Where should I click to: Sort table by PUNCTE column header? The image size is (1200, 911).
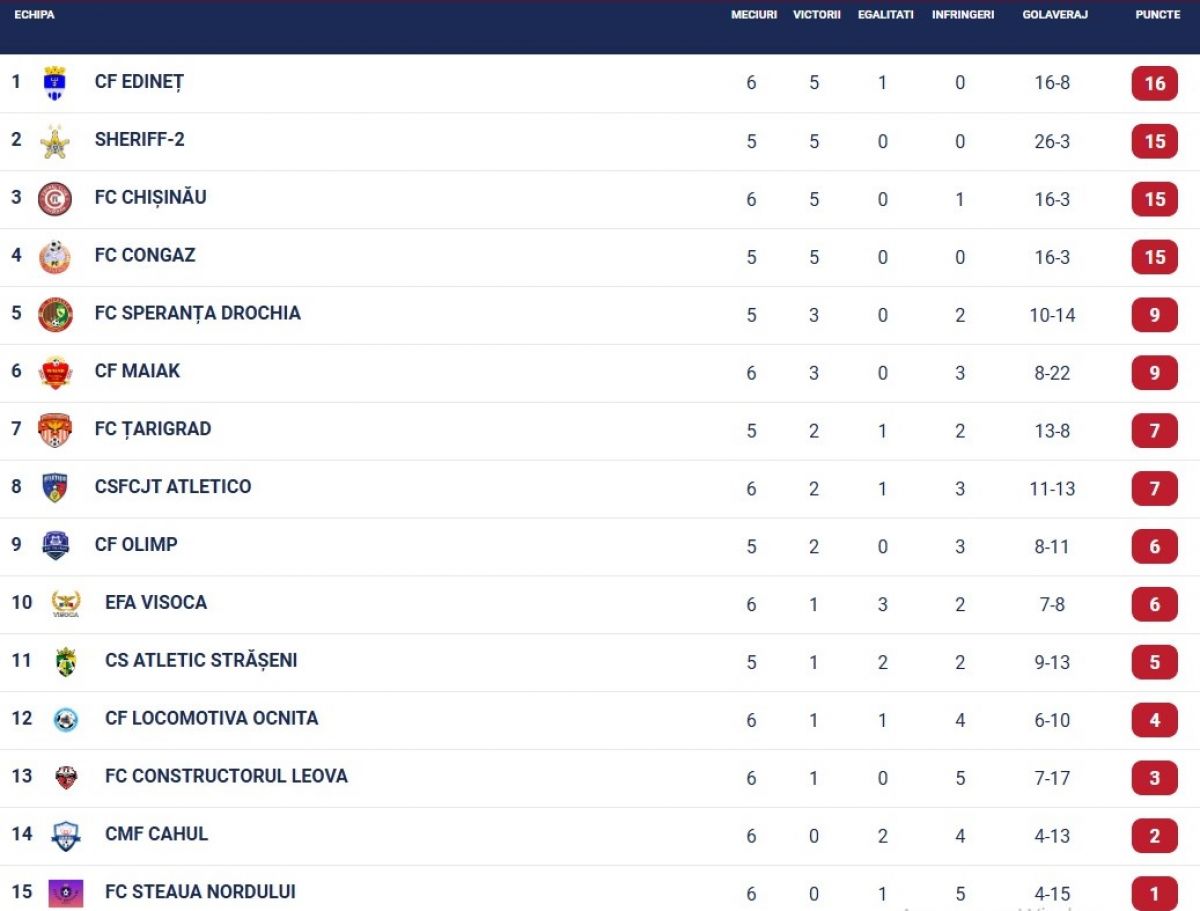pos(1157,15)
